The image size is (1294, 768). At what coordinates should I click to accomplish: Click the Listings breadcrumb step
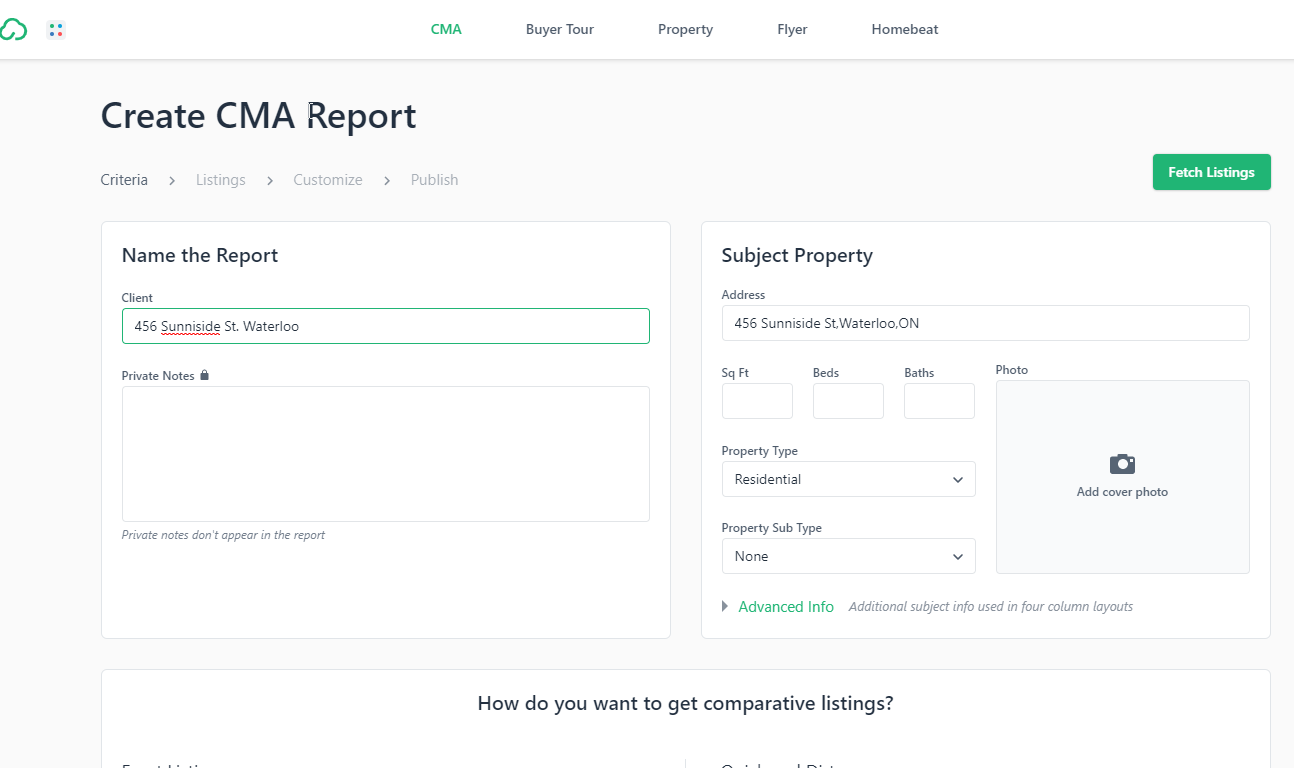point(220,179)
